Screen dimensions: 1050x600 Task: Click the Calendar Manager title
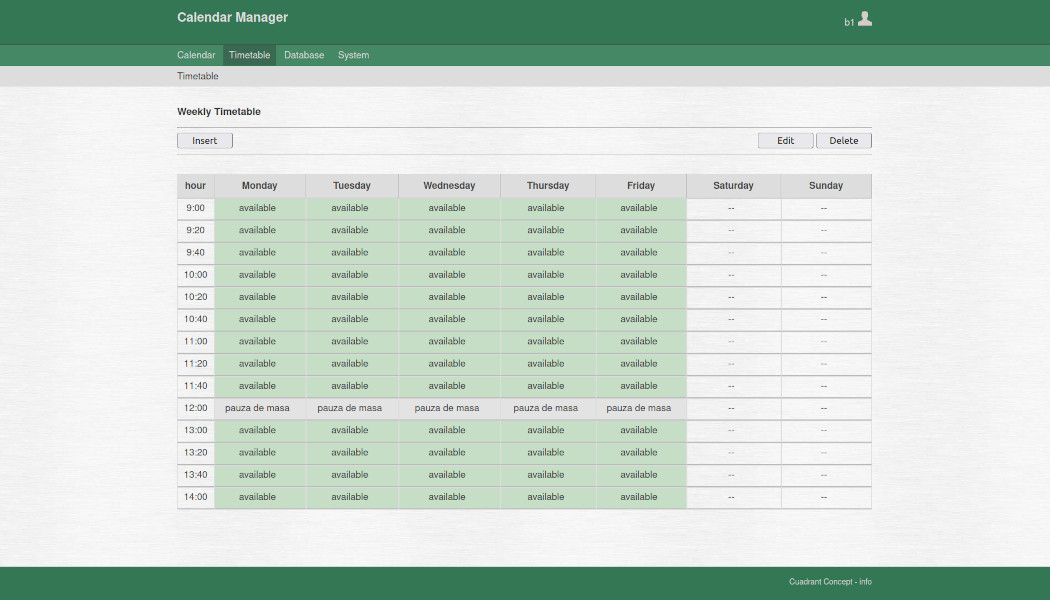(232, 17)
